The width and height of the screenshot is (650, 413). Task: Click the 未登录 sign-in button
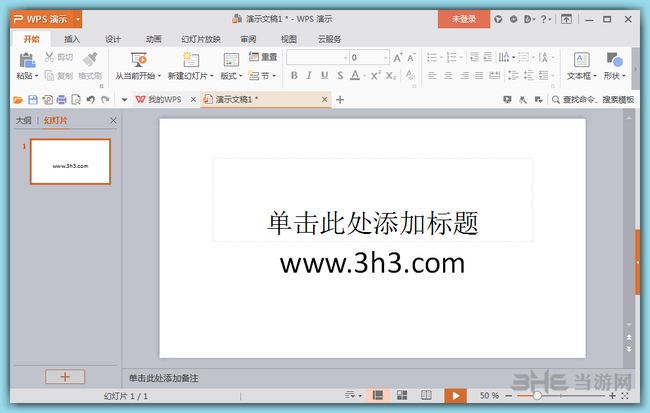[464, 19]
